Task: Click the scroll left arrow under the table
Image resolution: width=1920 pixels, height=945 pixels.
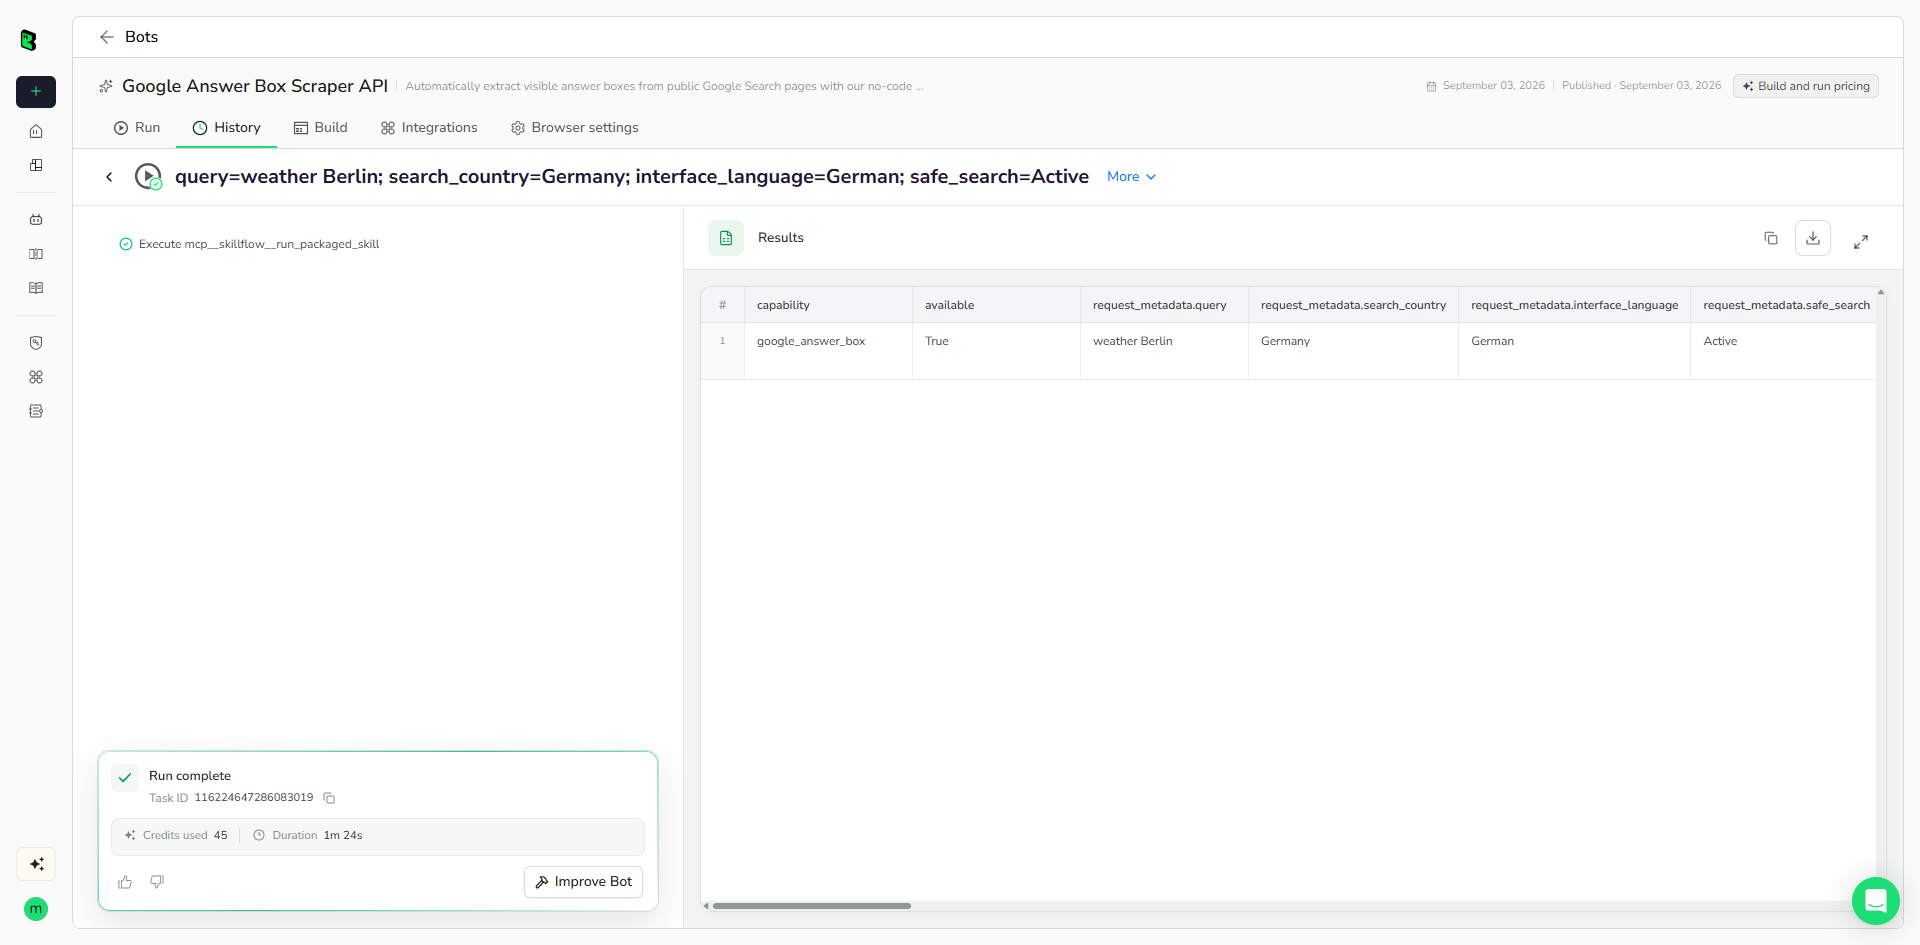Action: click(706, 906)
